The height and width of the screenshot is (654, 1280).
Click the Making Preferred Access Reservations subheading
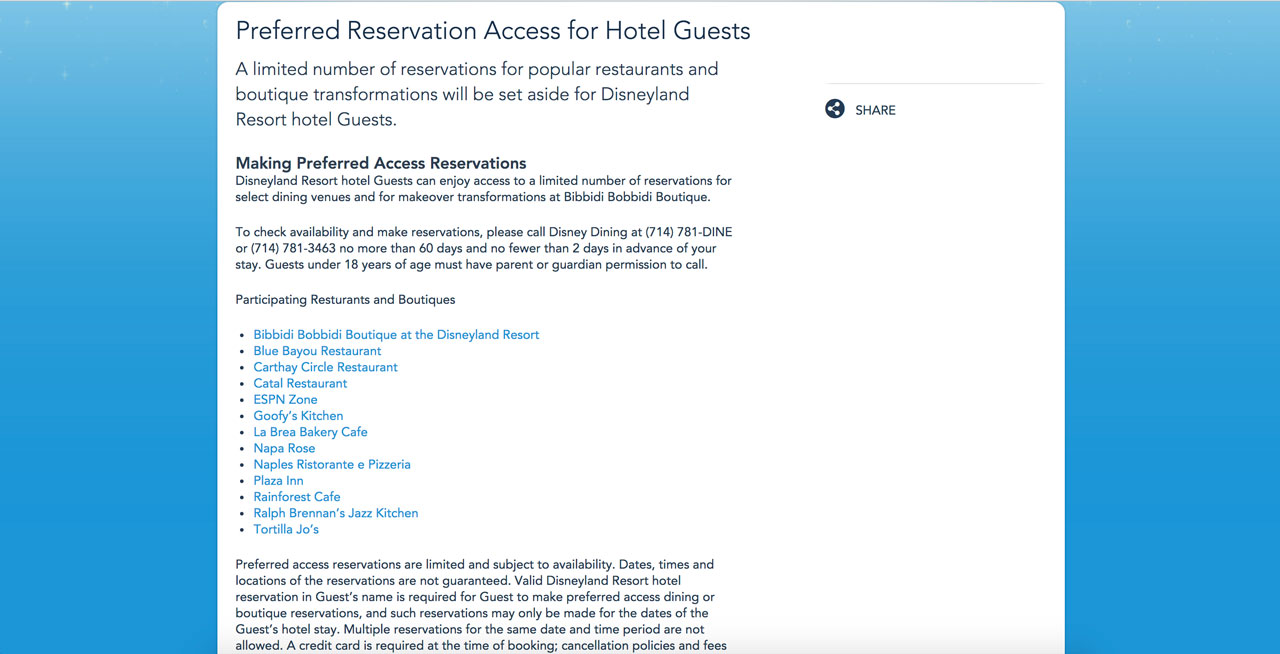381,163
